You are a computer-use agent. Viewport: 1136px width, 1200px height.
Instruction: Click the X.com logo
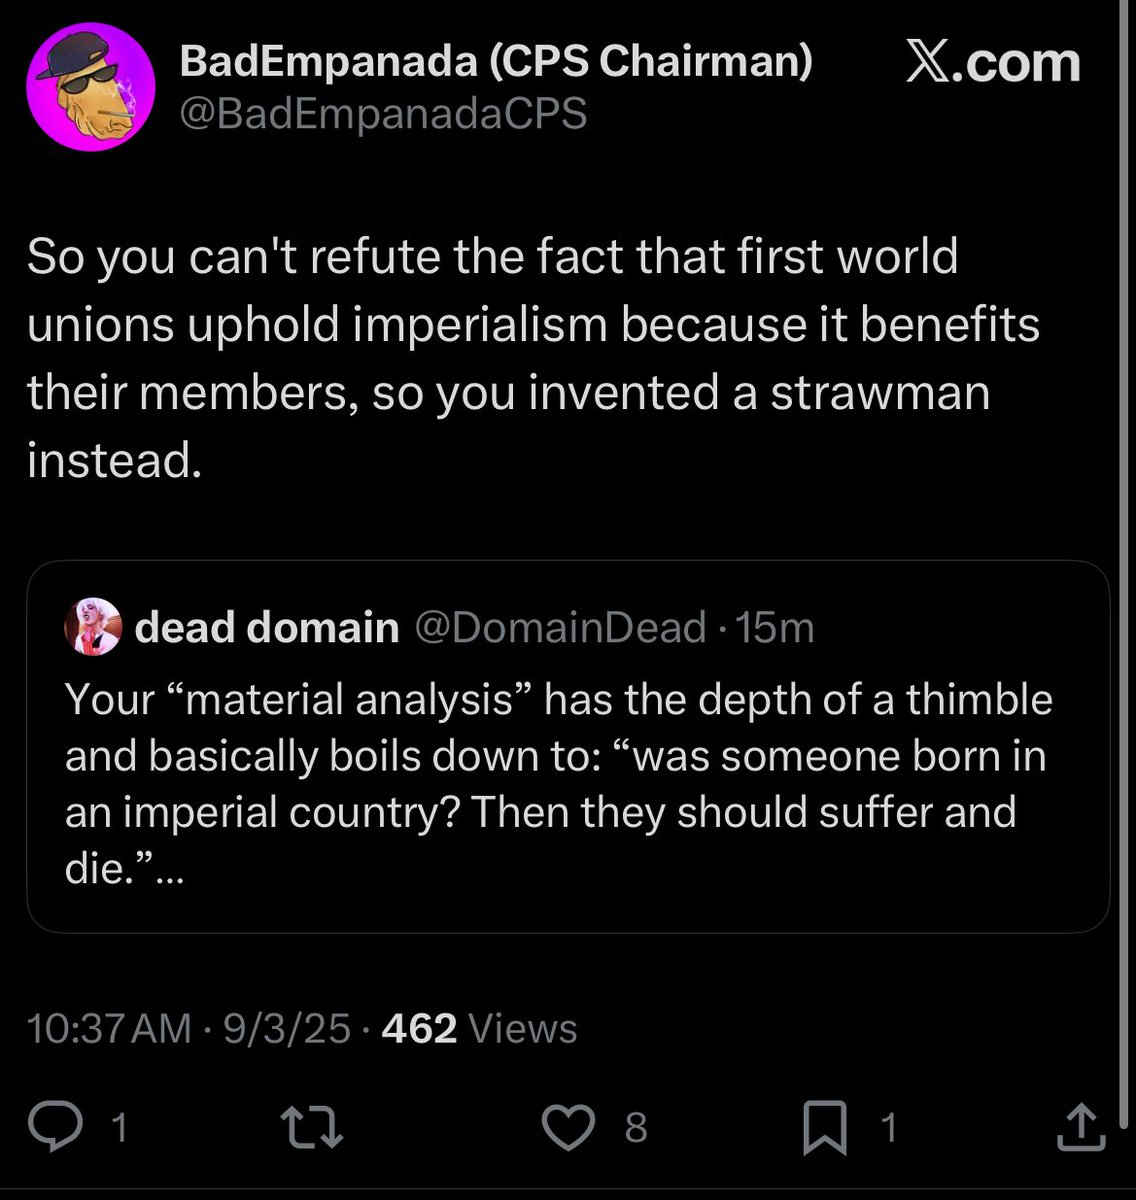992,64
